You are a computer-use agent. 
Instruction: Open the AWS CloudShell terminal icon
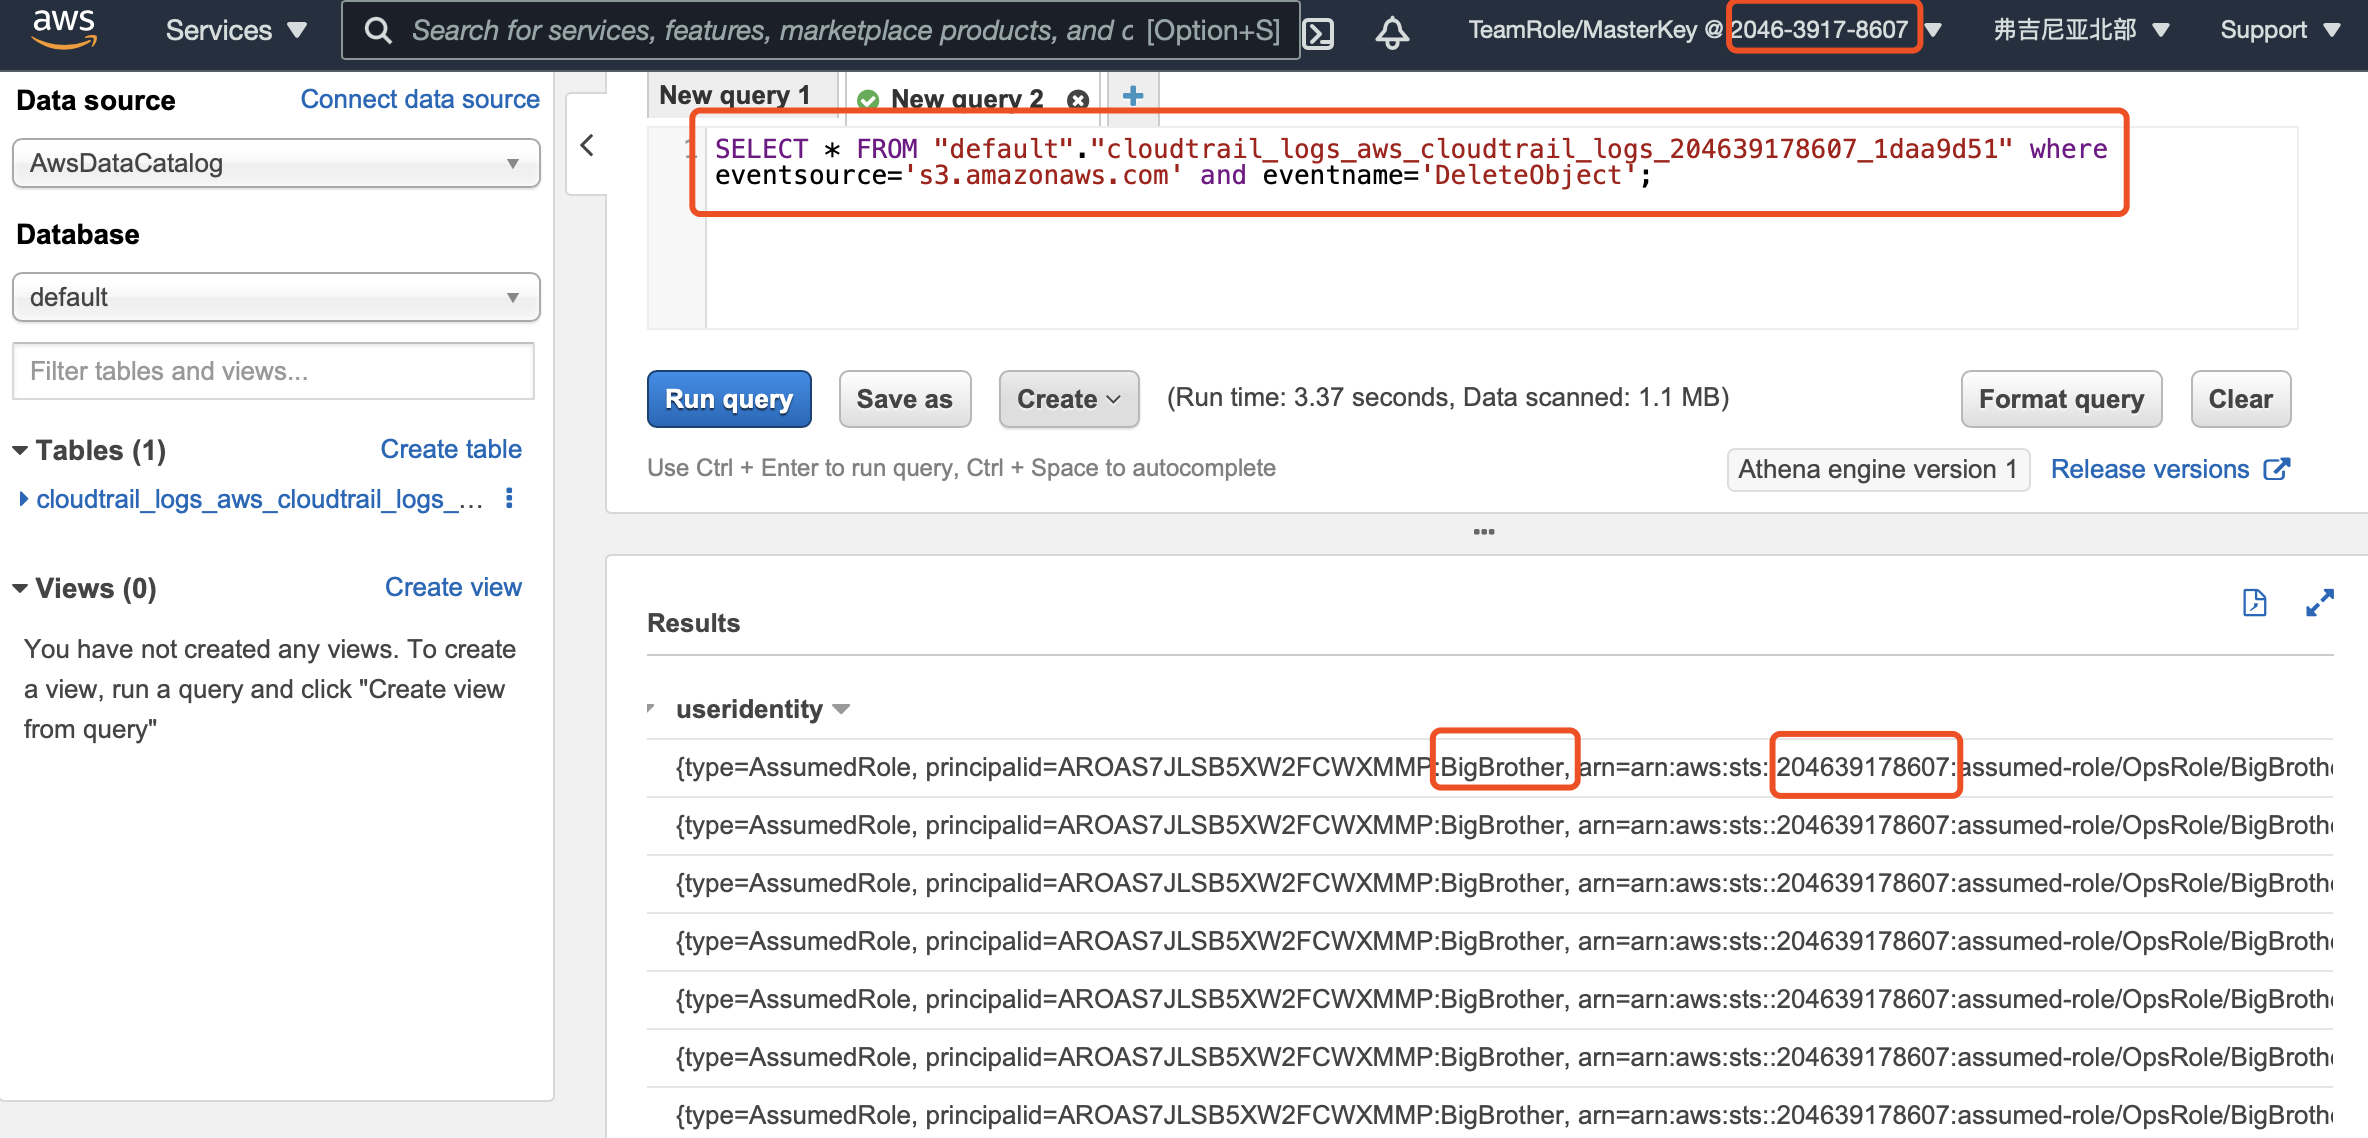click(x=1319, y=33)
